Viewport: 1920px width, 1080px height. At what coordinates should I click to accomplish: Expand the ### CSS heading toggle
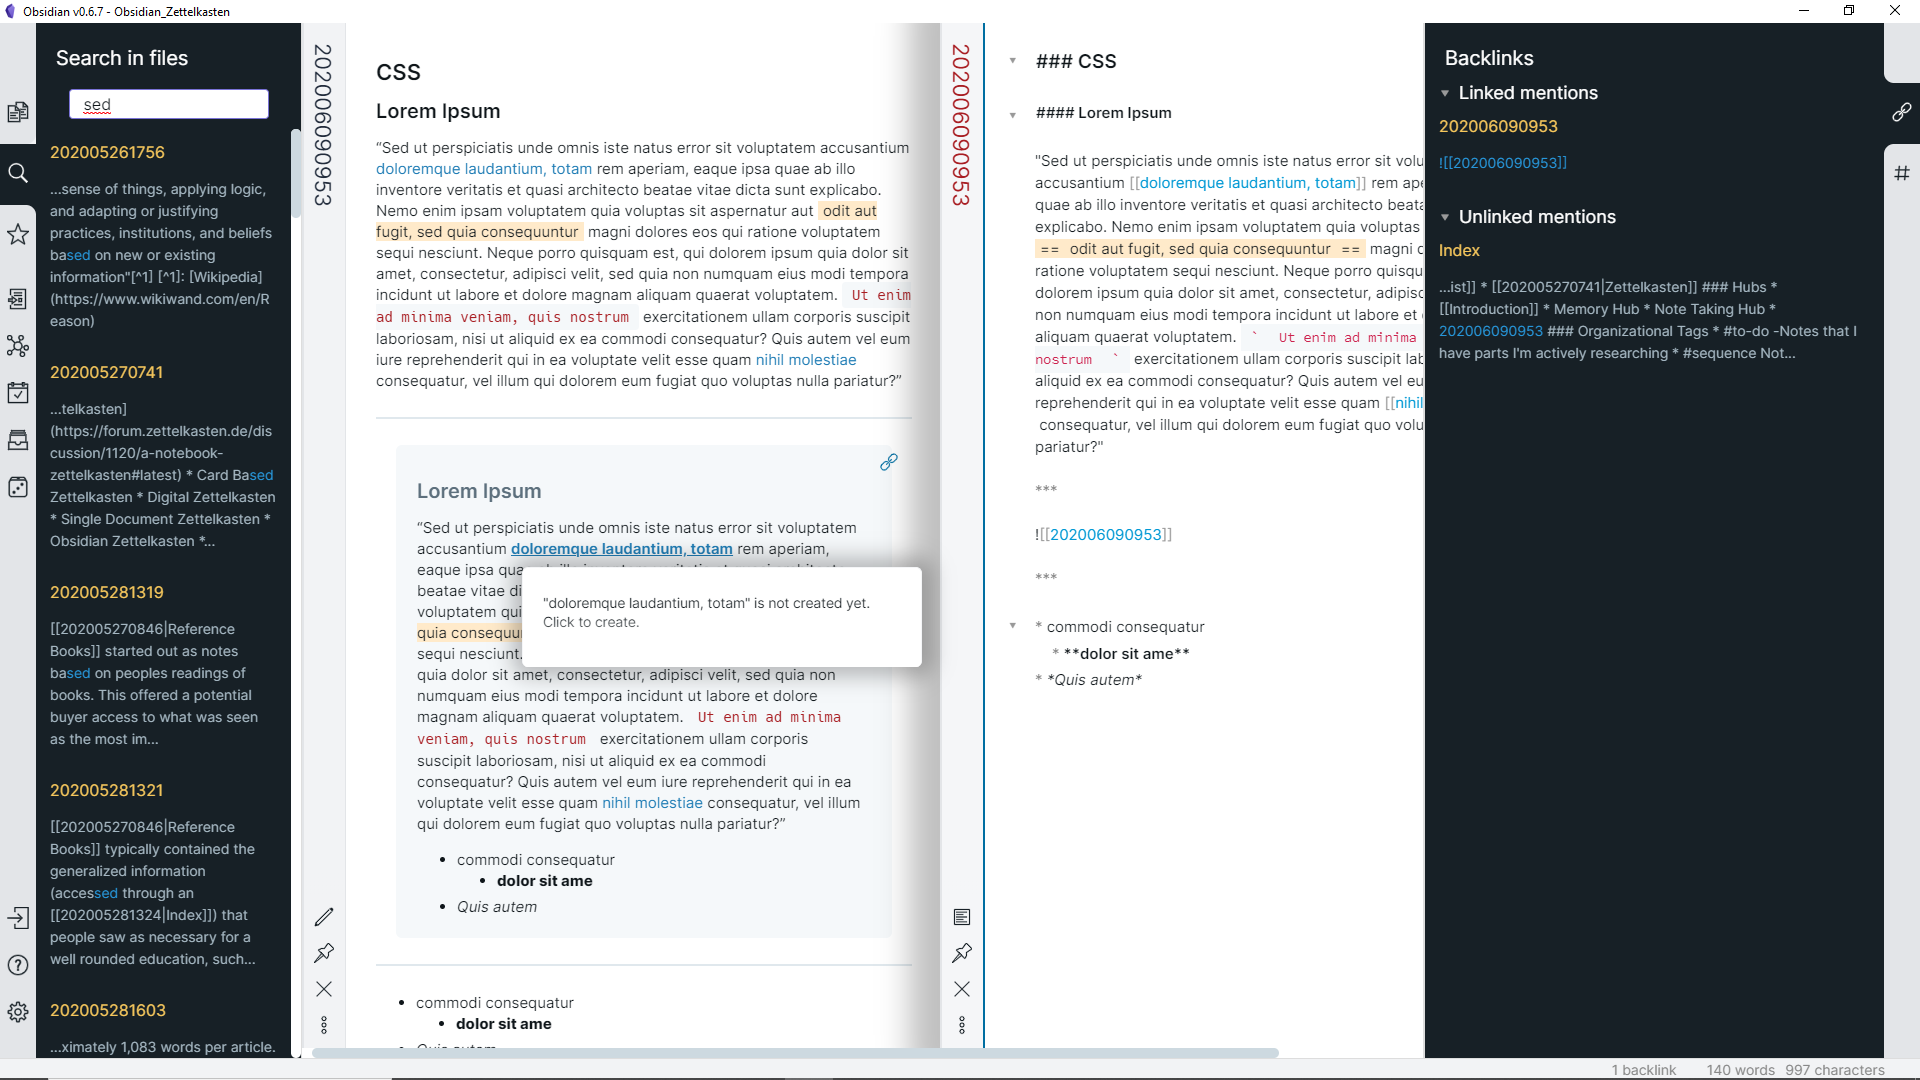1014,61
